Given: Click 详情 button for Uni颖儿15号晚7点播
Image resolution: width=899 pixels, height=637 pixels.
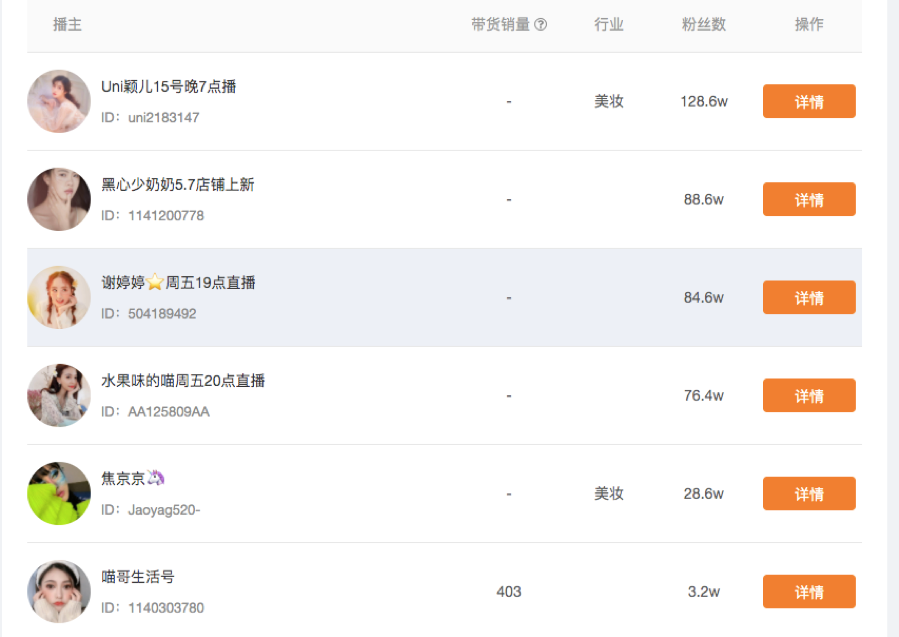Looking at the screenshot, I should pos(809,101).
